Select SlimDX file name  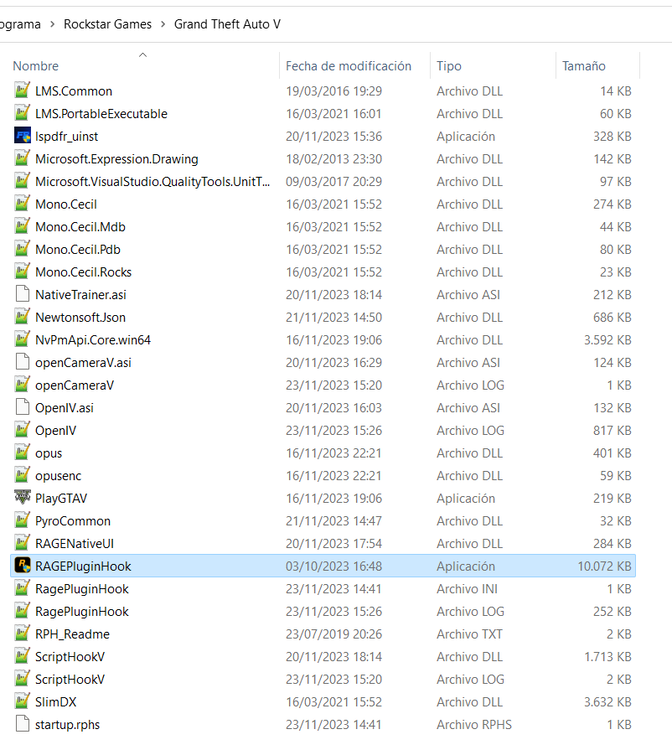coord(56,702)
